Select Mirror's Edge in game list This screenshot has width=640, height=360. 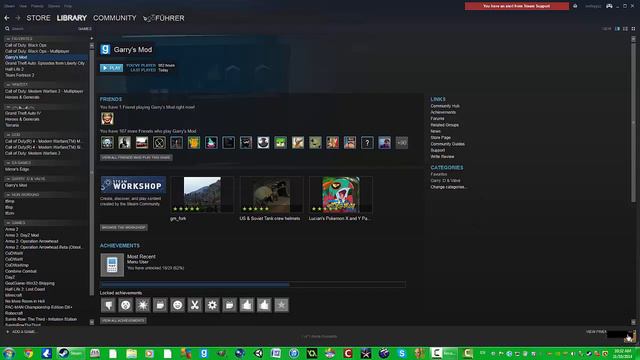[x=17, y=169]
